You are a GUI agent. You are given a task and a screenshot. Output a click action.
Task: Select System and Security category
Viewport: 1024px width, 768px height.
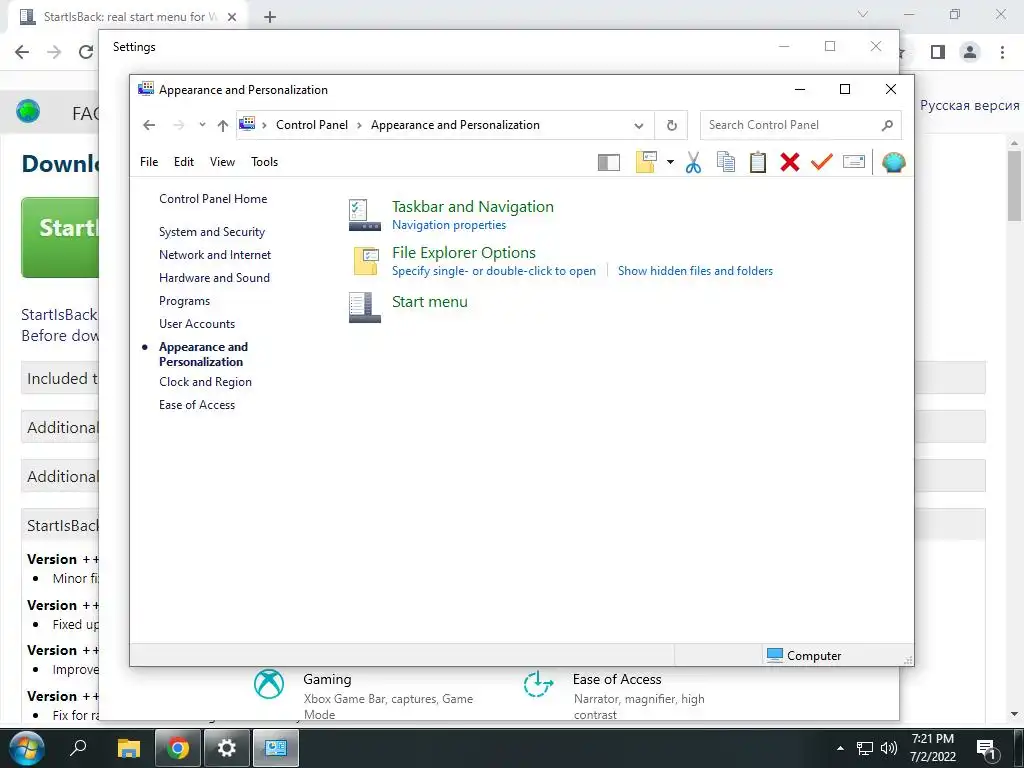212,232
